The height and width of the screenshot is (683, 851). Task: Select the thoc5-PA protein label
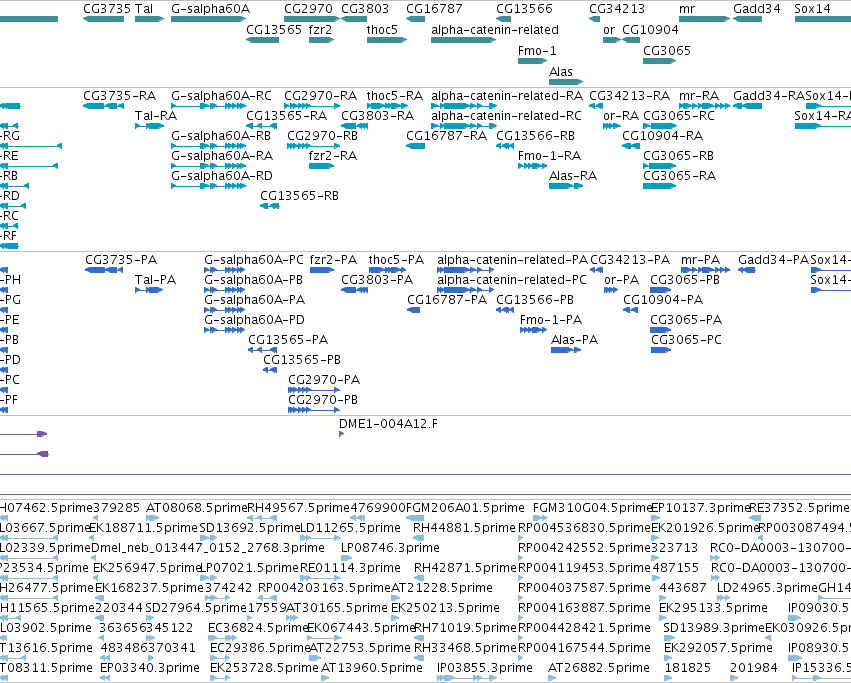(396, 260)
